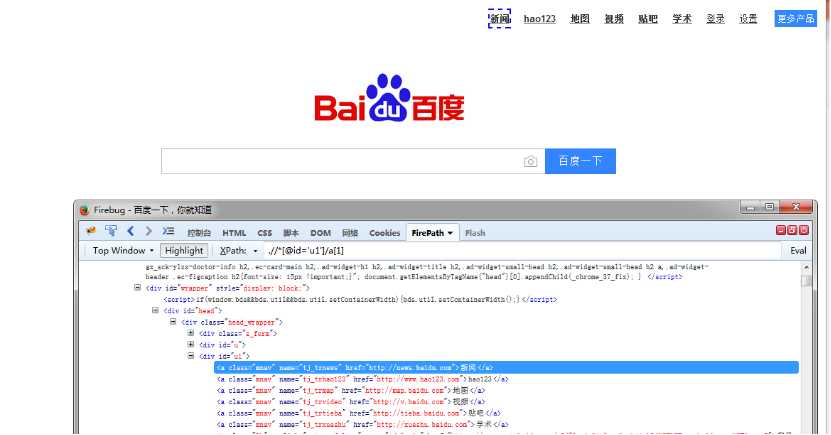Toggle the Highlight button

coord(184,251)
